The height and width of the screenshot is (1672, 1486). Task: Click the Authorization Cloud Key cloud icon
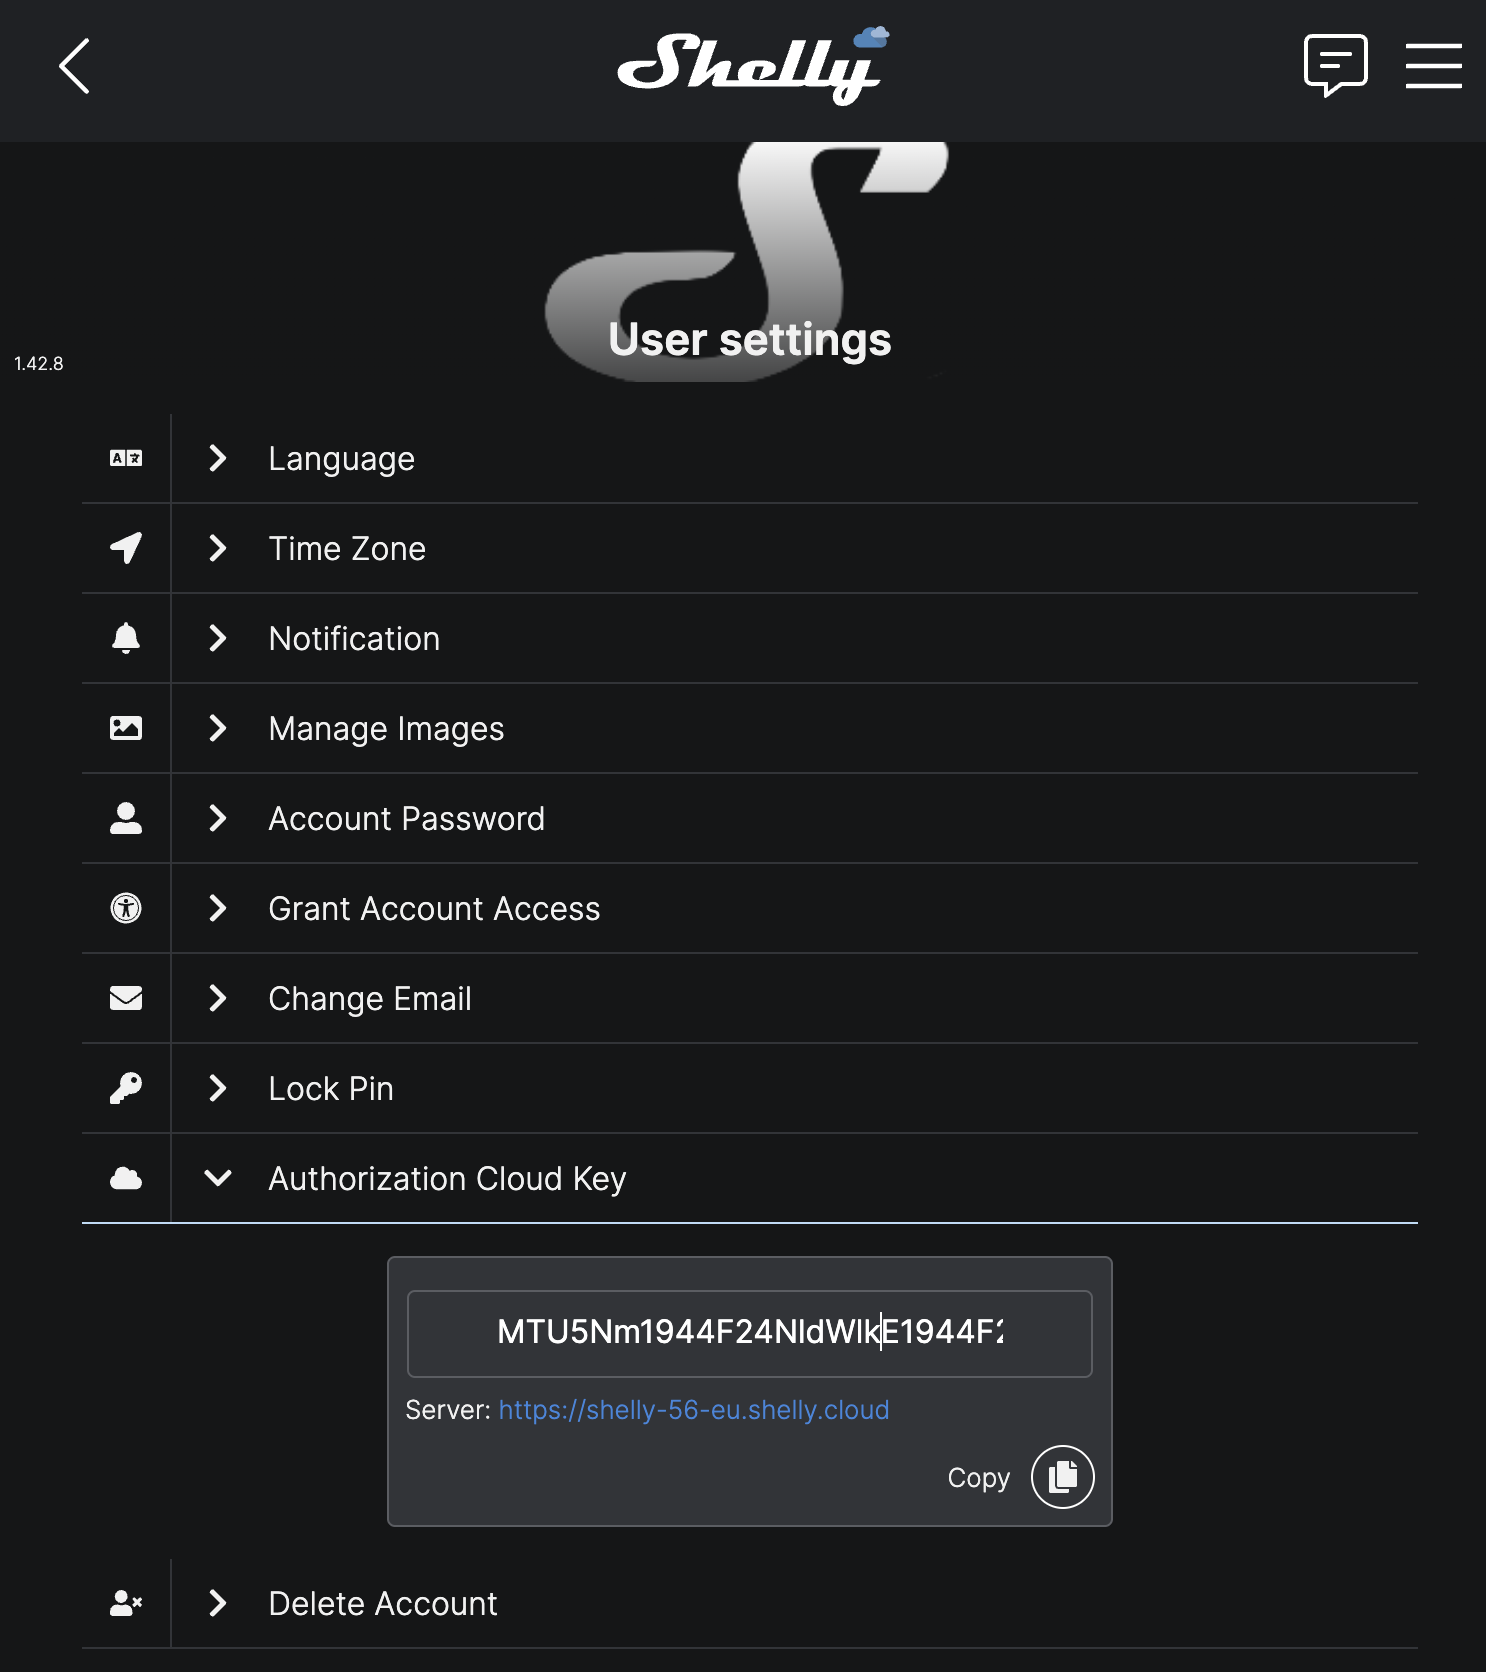tap(126, 1178)
